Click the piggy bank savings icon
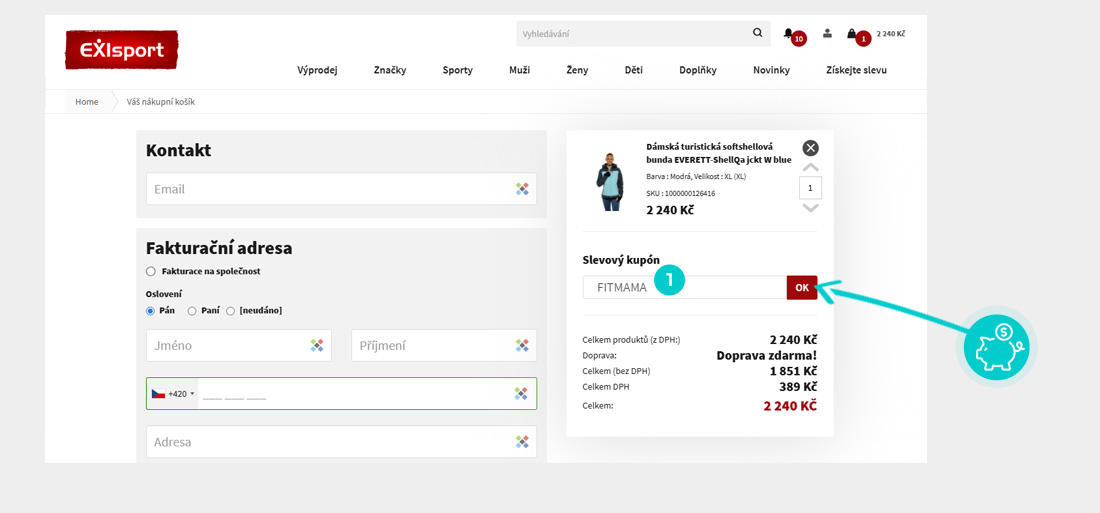 [996, 347]
